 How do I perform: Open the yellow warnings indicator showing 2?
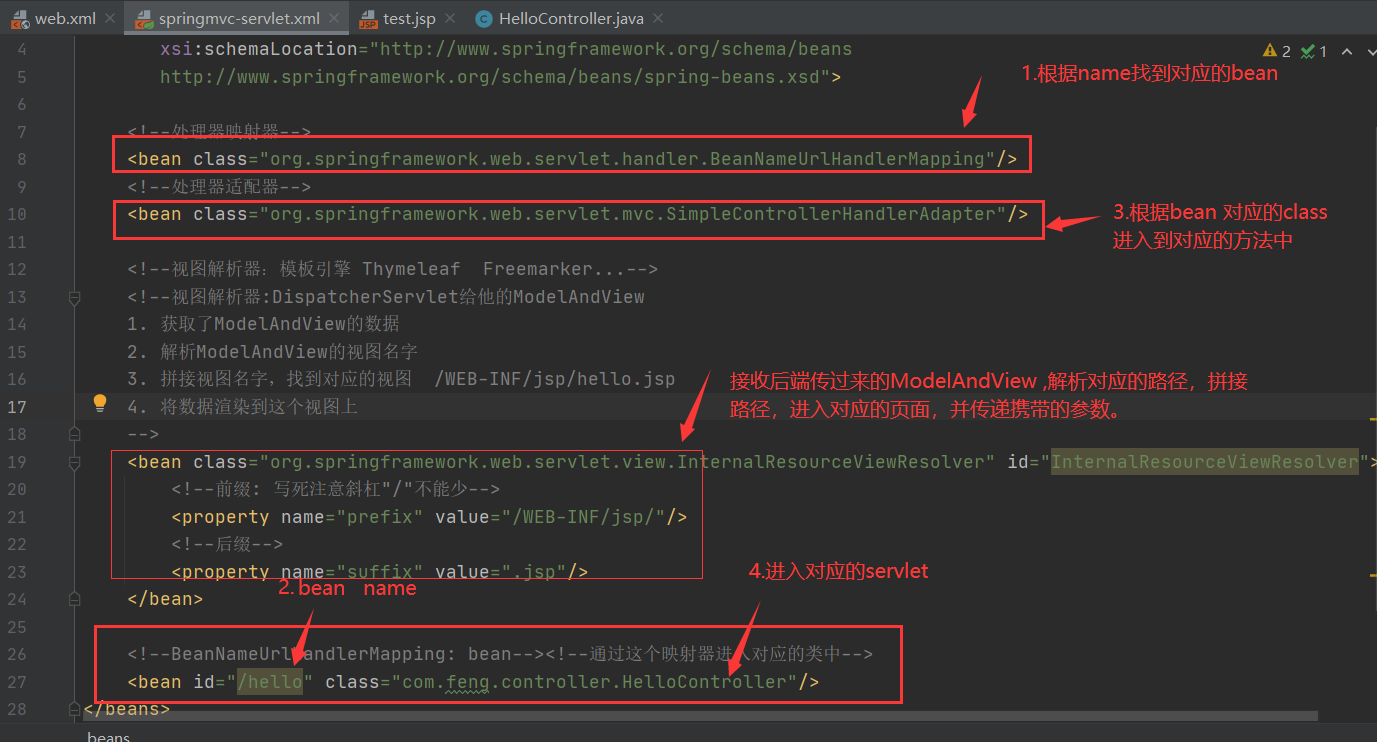[x=1277, y=51]
